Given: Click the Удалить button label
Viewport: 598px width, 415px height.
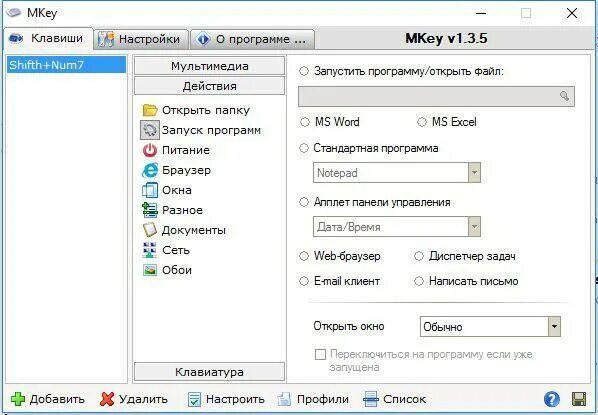Looking at the screenshot, I should [x=143, y=399].
